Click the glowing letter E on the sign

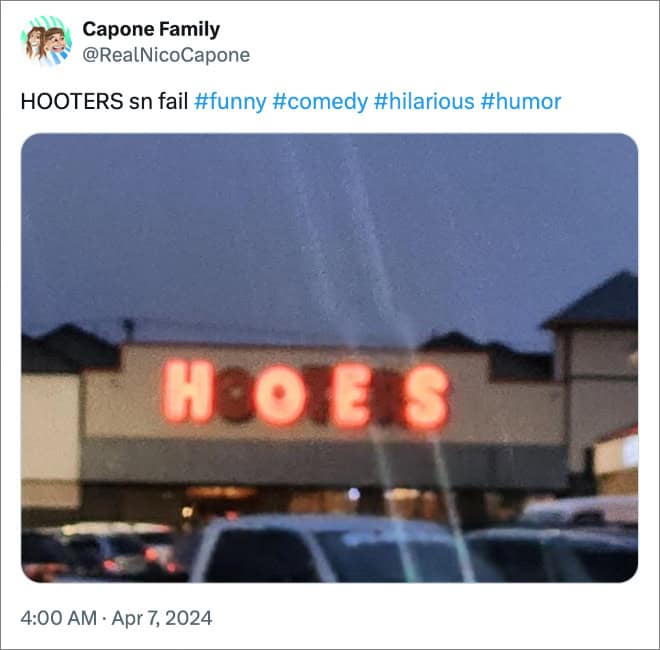pos(352,396)
